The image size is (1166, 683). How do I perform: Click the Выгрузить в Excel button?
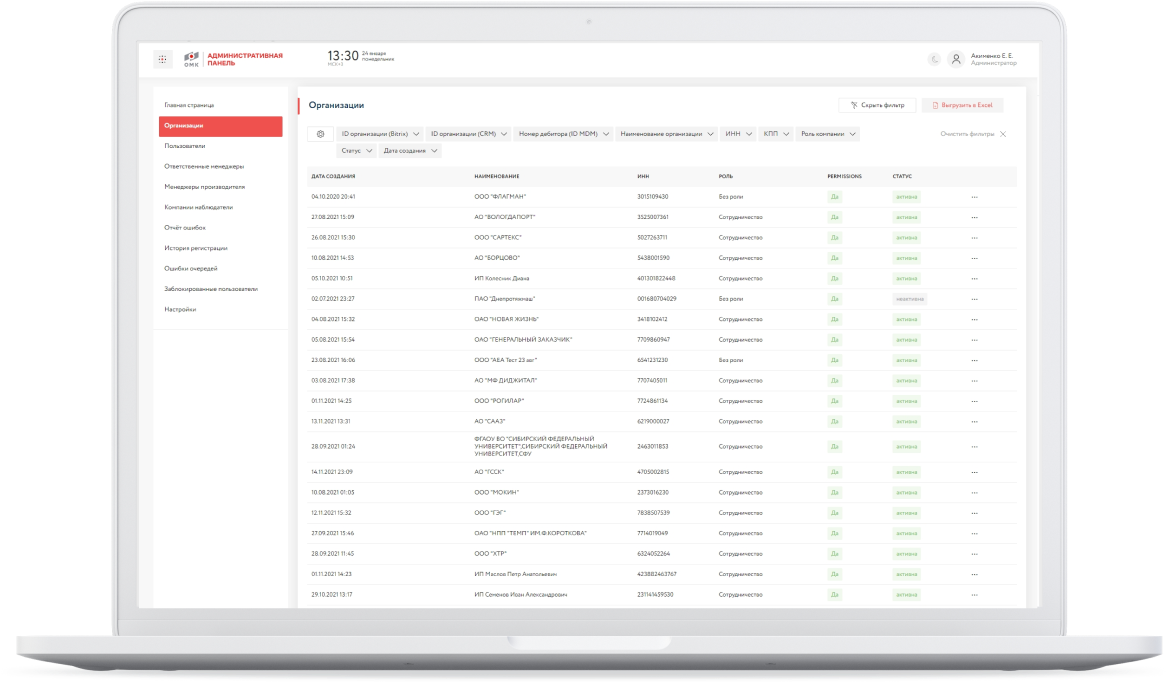point(962,106)
